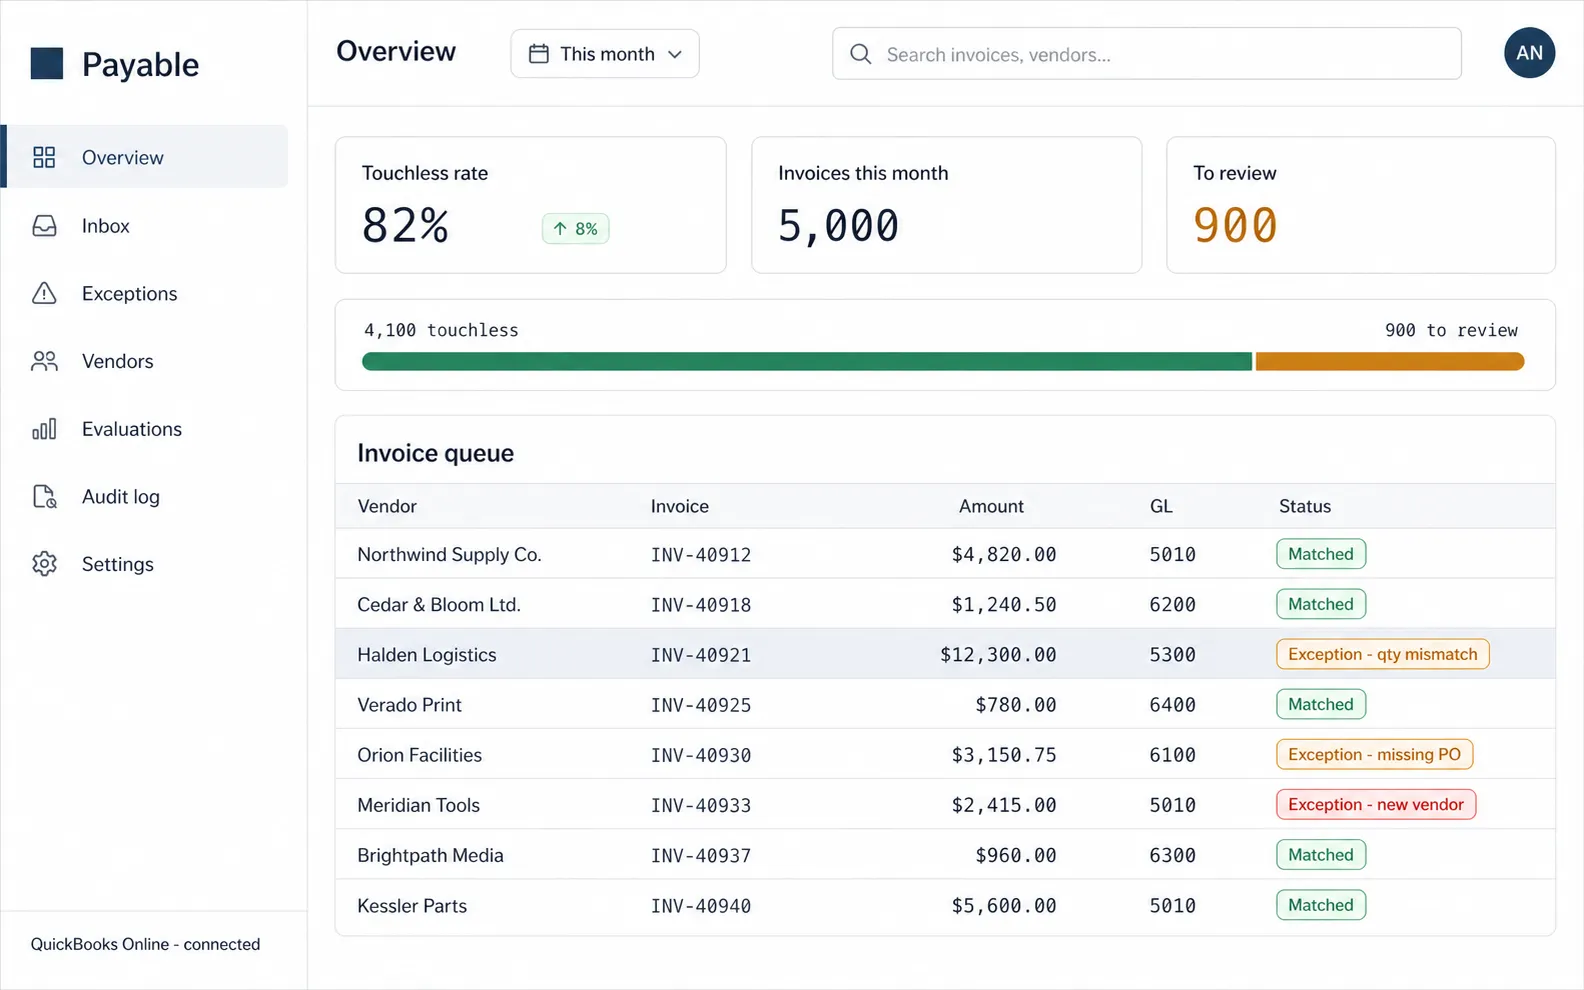Viewport: 1584px width, 990px height.
Task: Open invoice INV-40930
Action: [701, 755]
